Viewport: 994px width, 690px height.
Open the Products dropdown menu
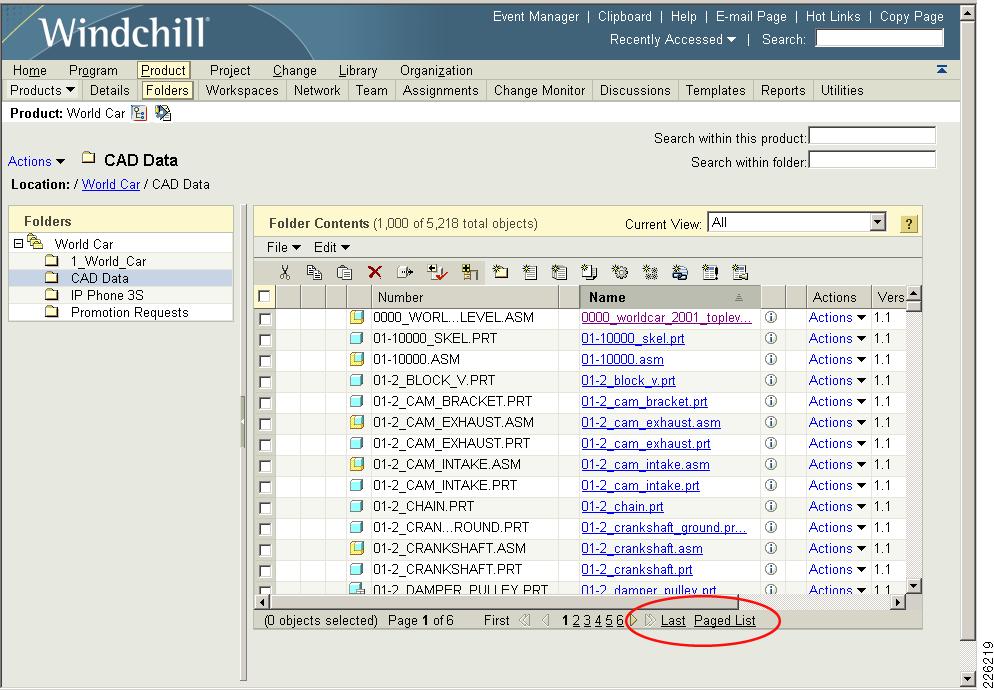[42, 90]
